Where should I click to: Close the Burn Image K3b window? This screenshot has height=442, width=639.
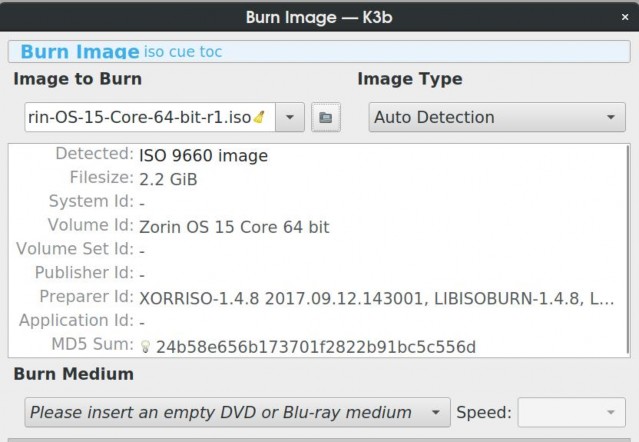[625, 17]
